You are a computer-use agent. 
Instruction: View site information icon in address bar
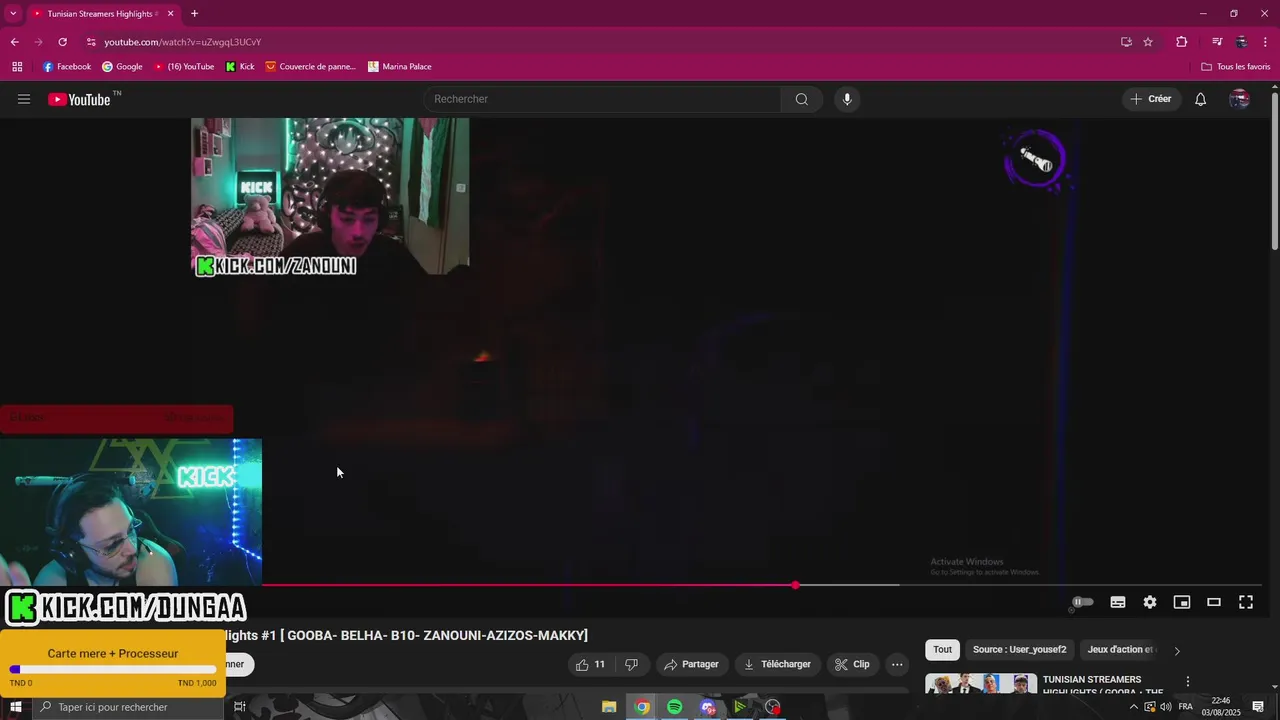(x=91, y=42)
